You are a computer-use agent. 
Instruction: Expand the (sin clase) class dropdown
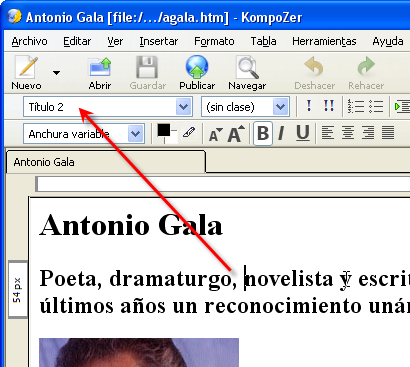click(x=280, y=107)
